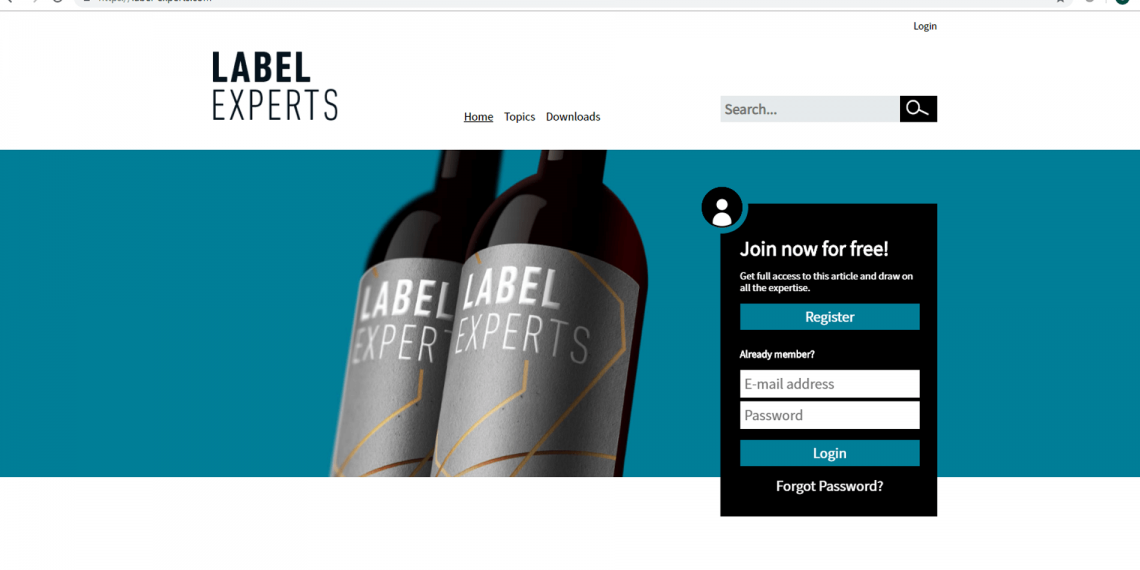Focus the E-mail address field
Screen dimensions: 1140x570
coord(830,384)
